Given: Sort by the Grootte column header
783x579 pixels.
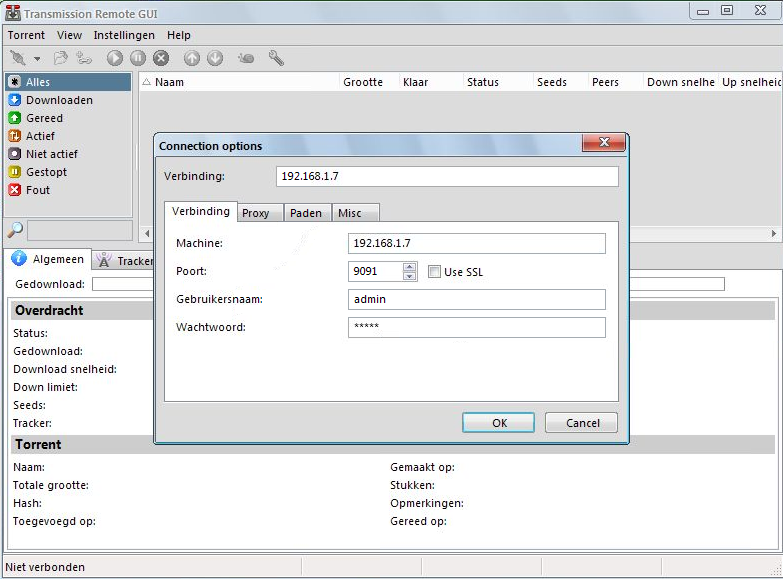Looking at the screenshot, I should [370, 82].
